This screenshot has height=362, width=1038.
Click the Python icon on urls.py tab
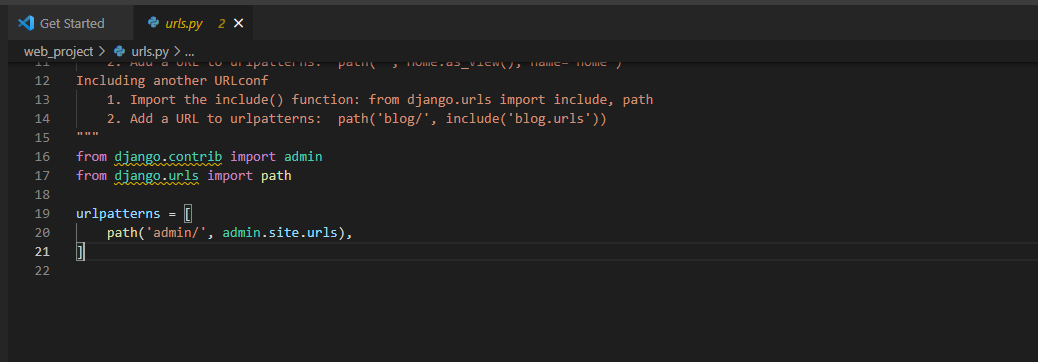click(x=153, y=23)
